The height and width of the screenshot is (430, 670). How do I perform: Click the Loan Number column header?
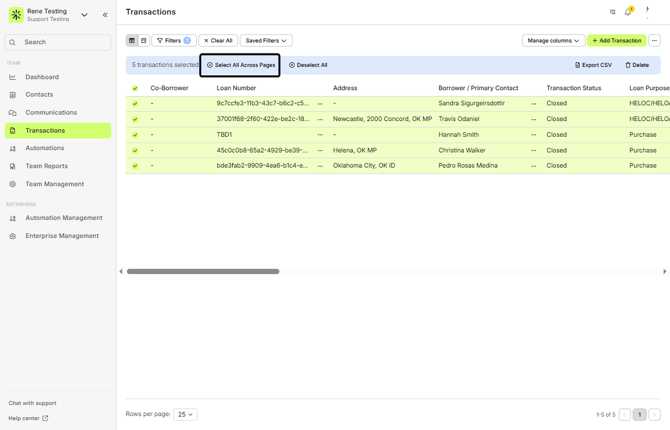point(236,88)
